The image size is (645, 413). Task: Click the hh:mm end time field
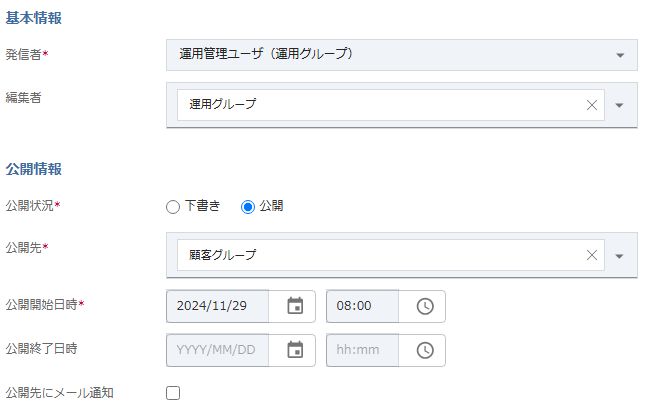362,350
